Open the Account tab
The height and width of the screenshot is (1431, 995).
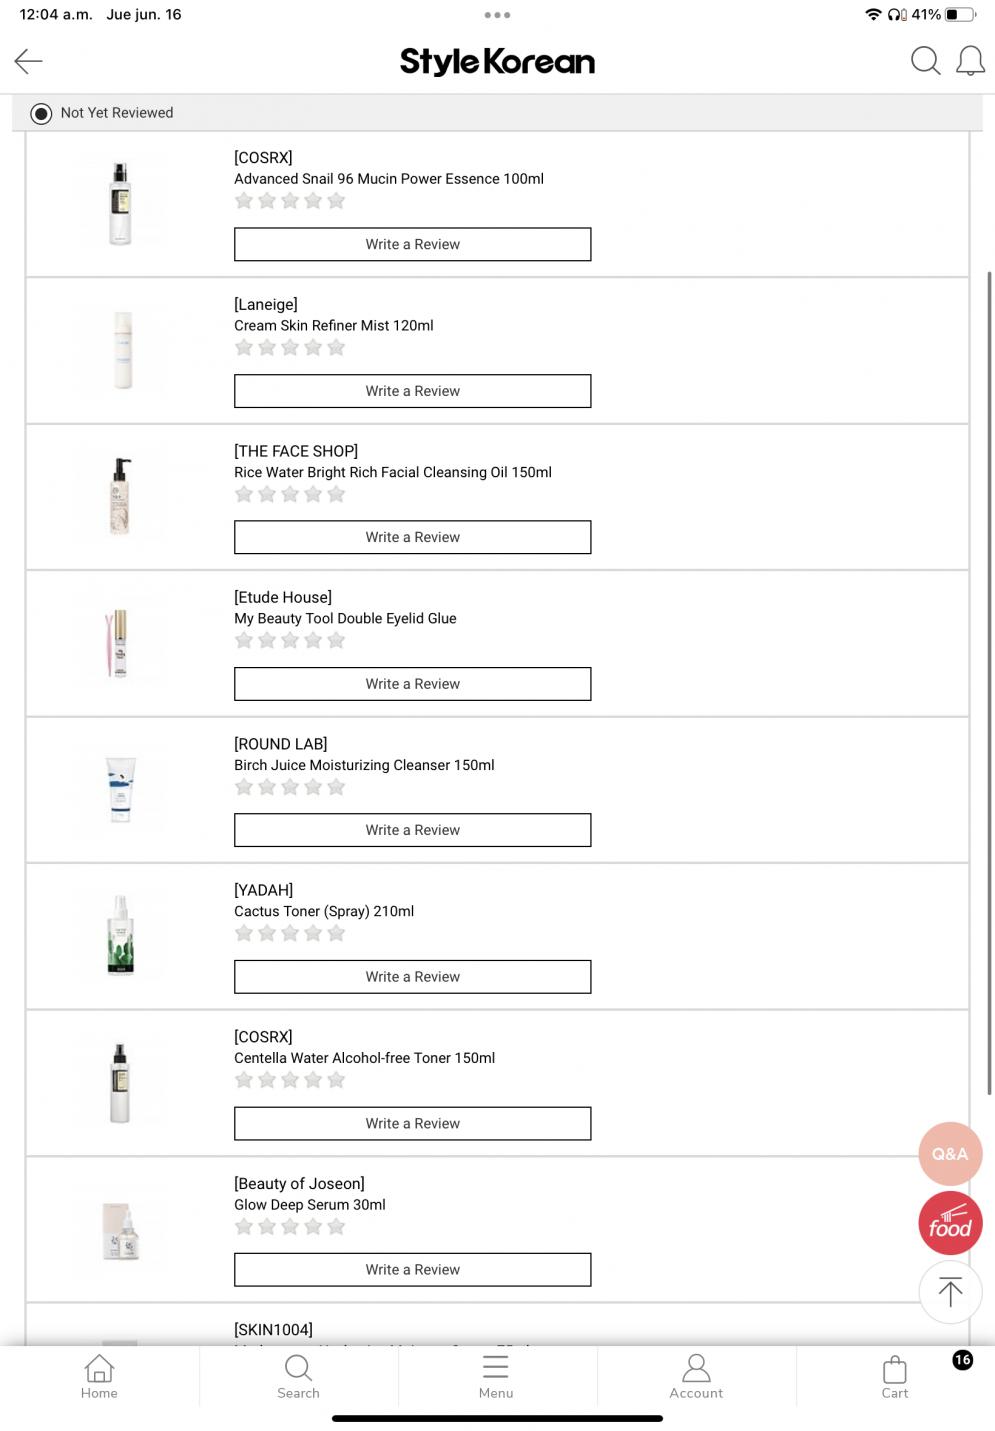click(x=696, y=1376)
